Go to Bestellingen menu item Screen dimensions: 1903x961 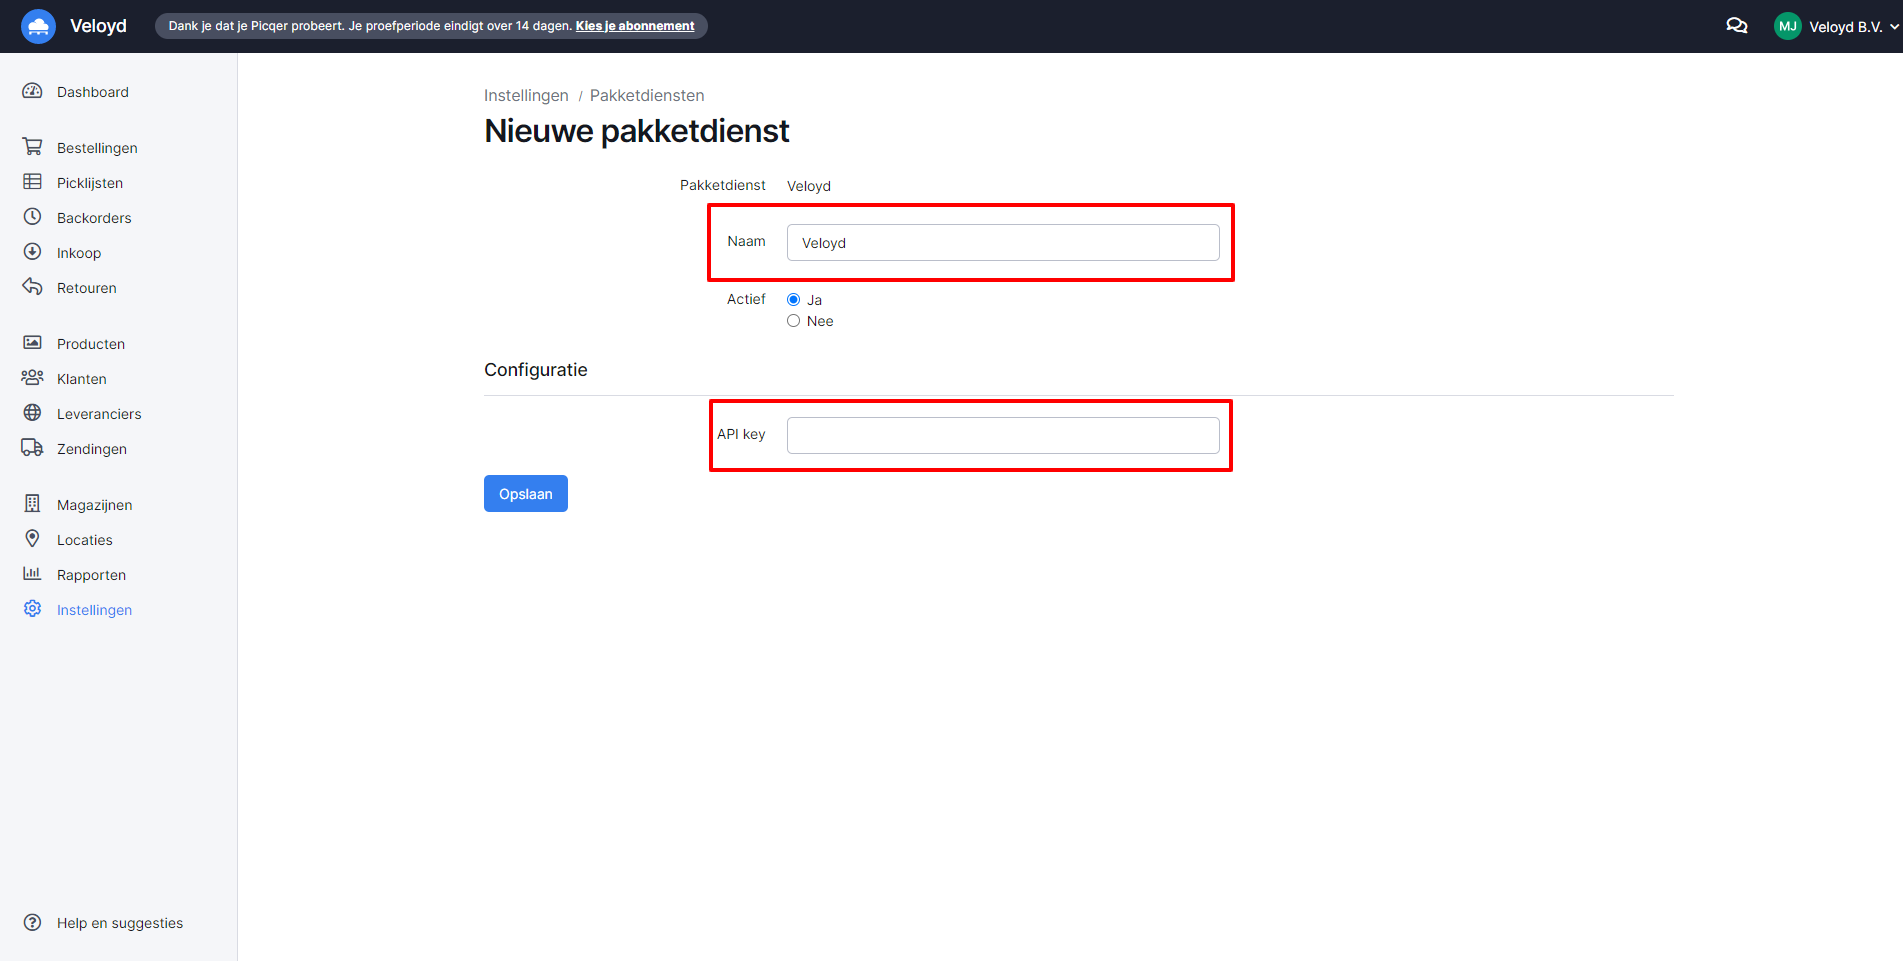pos(97,148)
